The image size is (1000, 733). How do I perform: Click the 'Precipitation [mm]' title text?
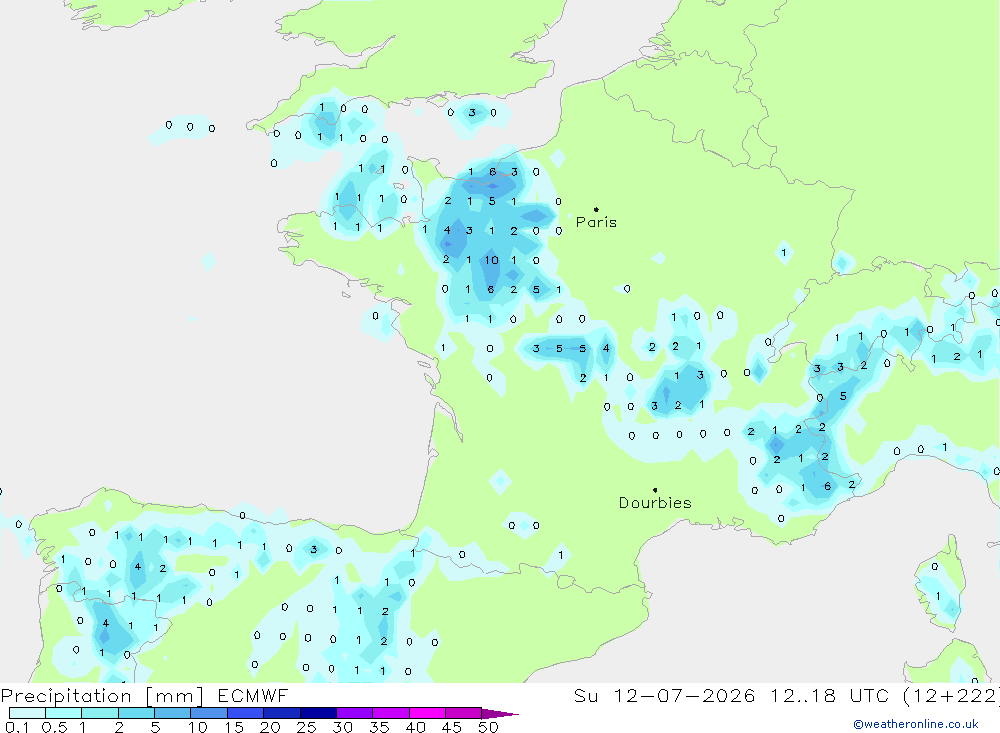point(102,696)
